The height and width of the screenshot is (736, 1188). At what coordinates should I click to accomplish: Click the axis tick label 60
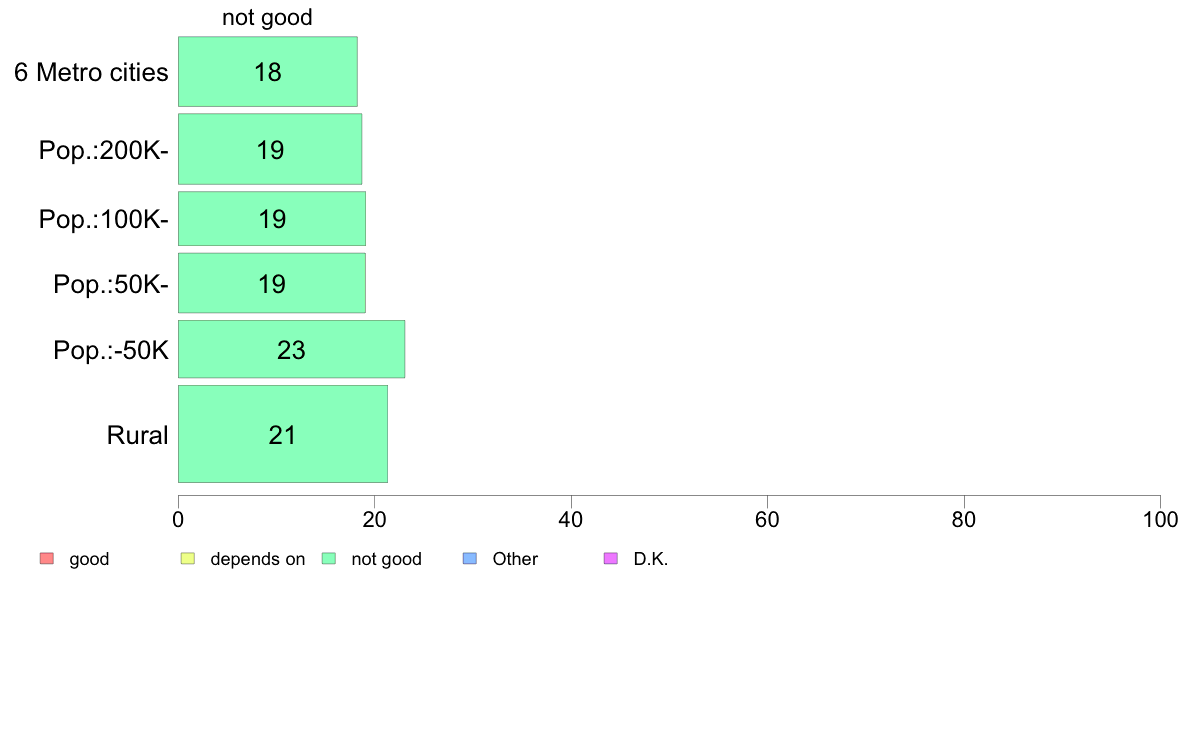[x=767, y=519]
